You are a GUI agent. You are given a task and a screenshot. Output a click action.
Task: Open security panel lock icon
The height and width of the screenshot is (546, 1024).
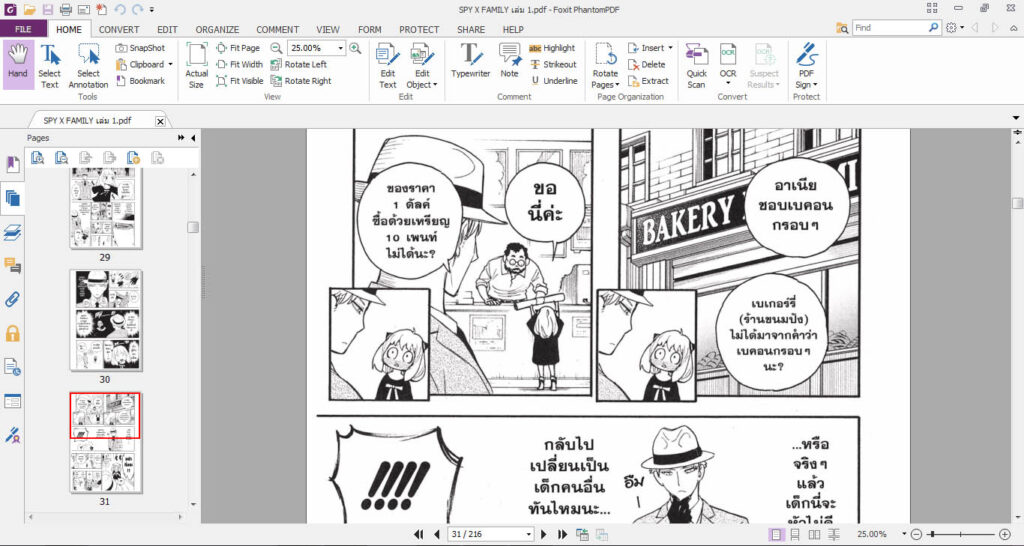pos(12,334)
